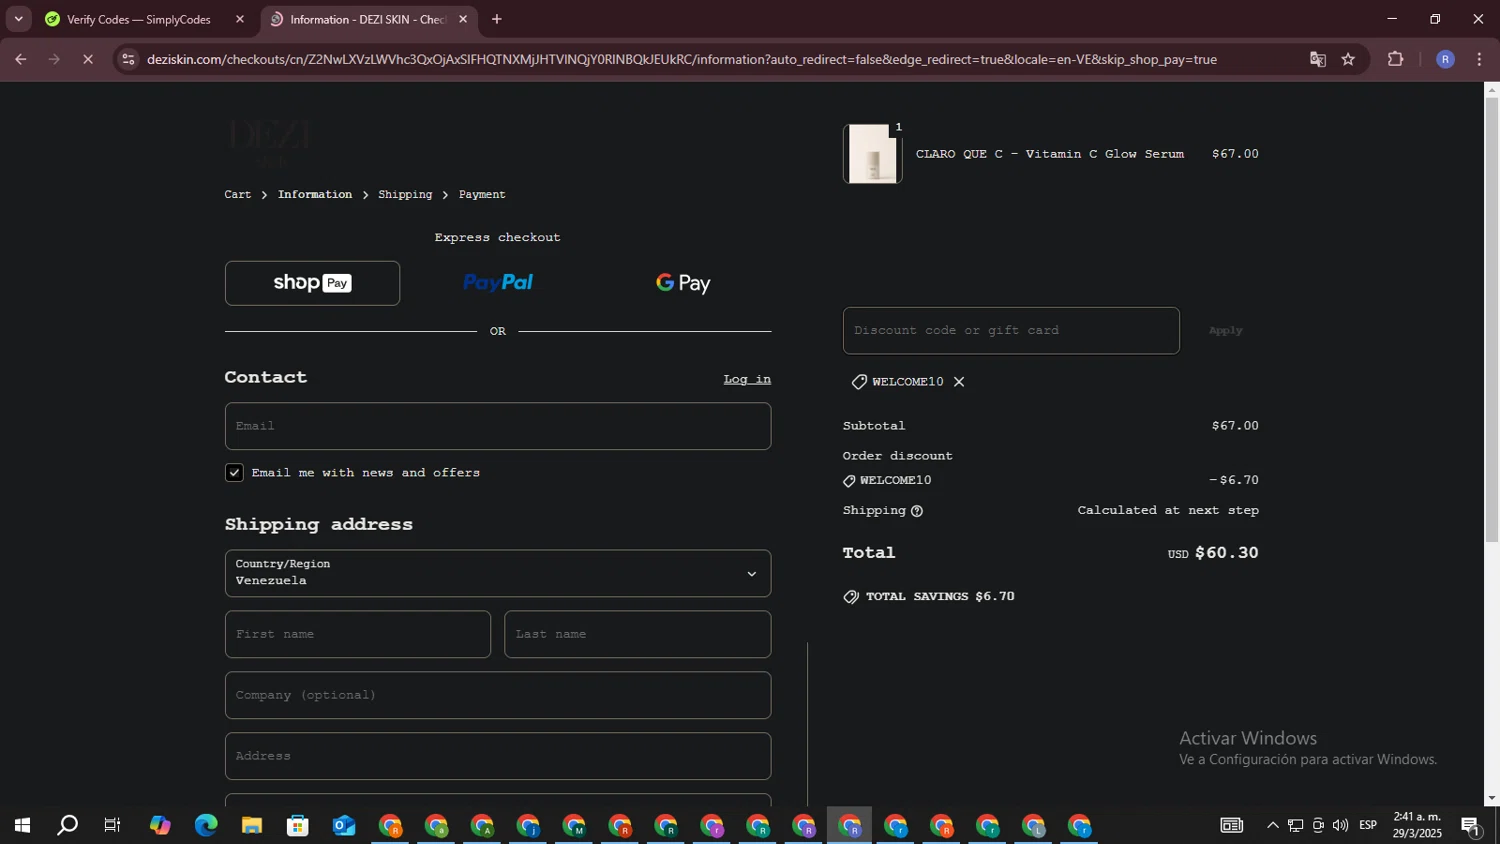Screen dimensions: 1500x844
Task: Click the Last name field
Action: (x=638, y=634)
